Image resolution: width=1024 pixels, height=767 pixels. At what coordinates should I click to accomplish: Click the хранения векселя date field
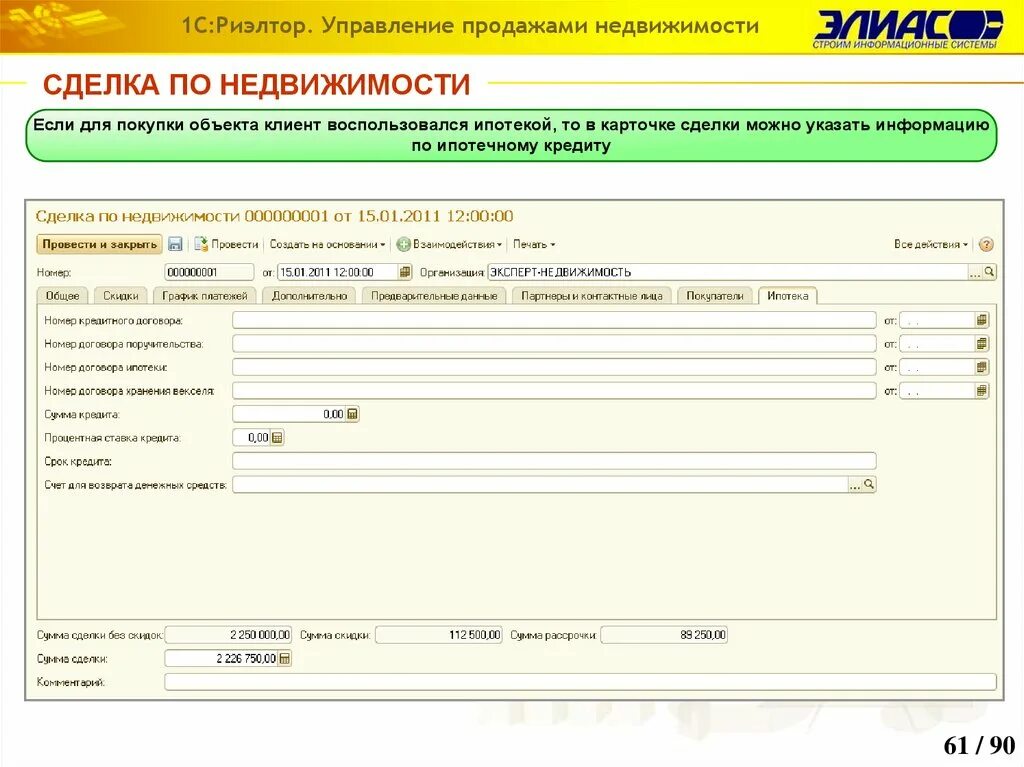click(x=937, y=391)
